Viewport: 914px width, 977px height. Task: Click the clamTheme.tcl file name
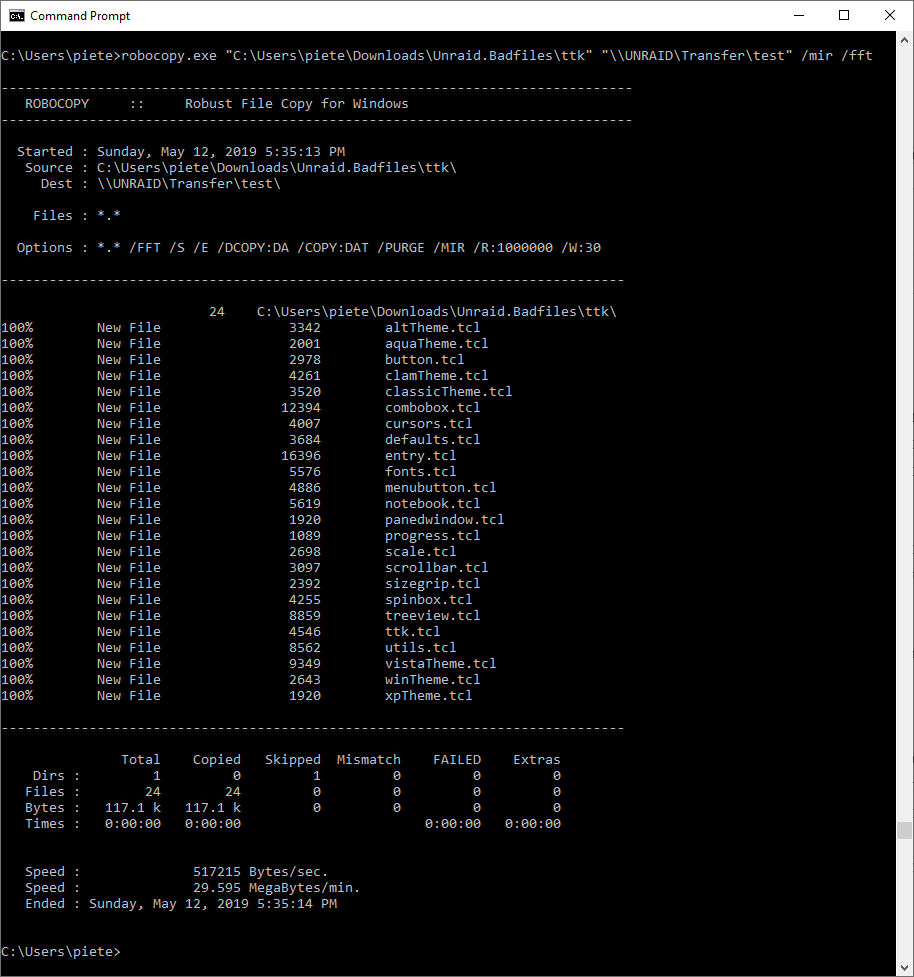pyautogui.click(x=436, y=376)
